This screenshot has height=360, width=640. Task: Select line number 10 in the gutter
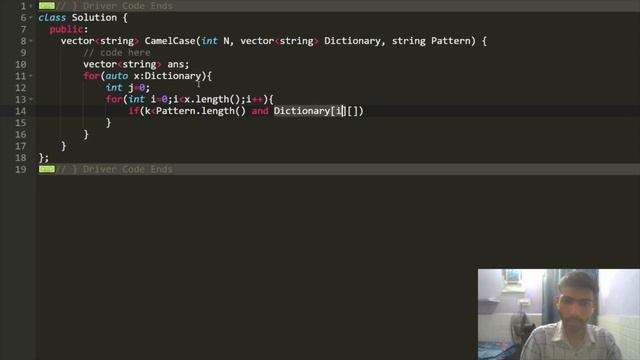(21, 64)
